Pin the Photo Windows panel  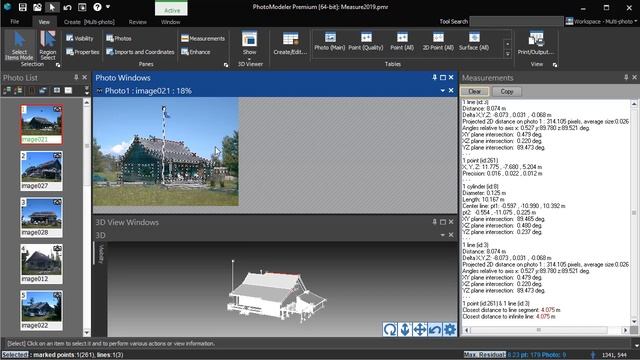point(434,77)
